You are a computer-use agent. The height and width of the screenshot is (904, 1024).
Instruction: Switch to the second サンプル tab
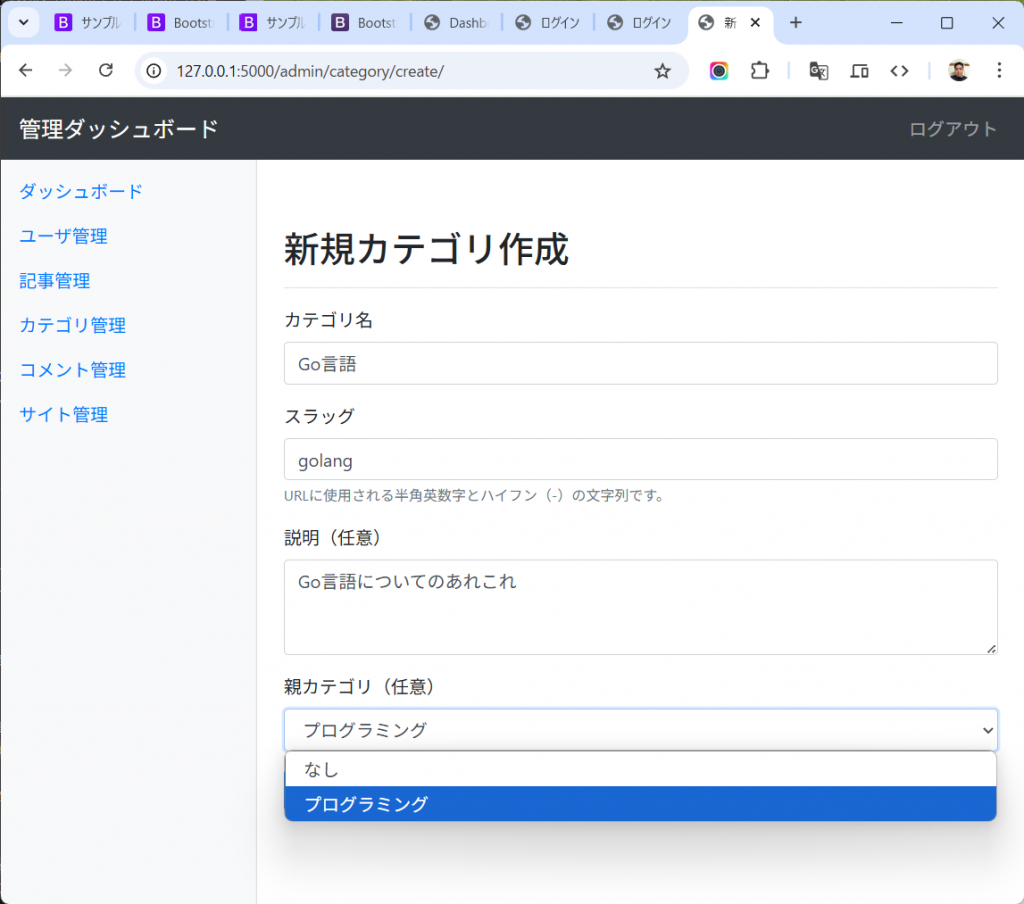(273, 23)
